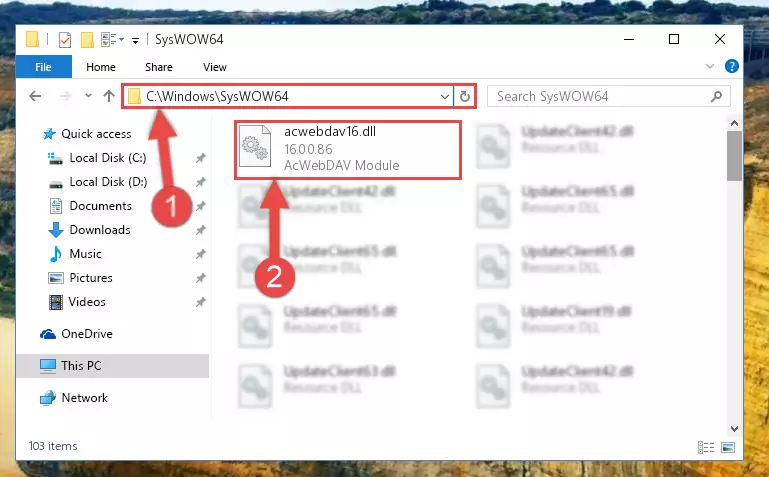Go up one level with Up arrow

[109, 96]
